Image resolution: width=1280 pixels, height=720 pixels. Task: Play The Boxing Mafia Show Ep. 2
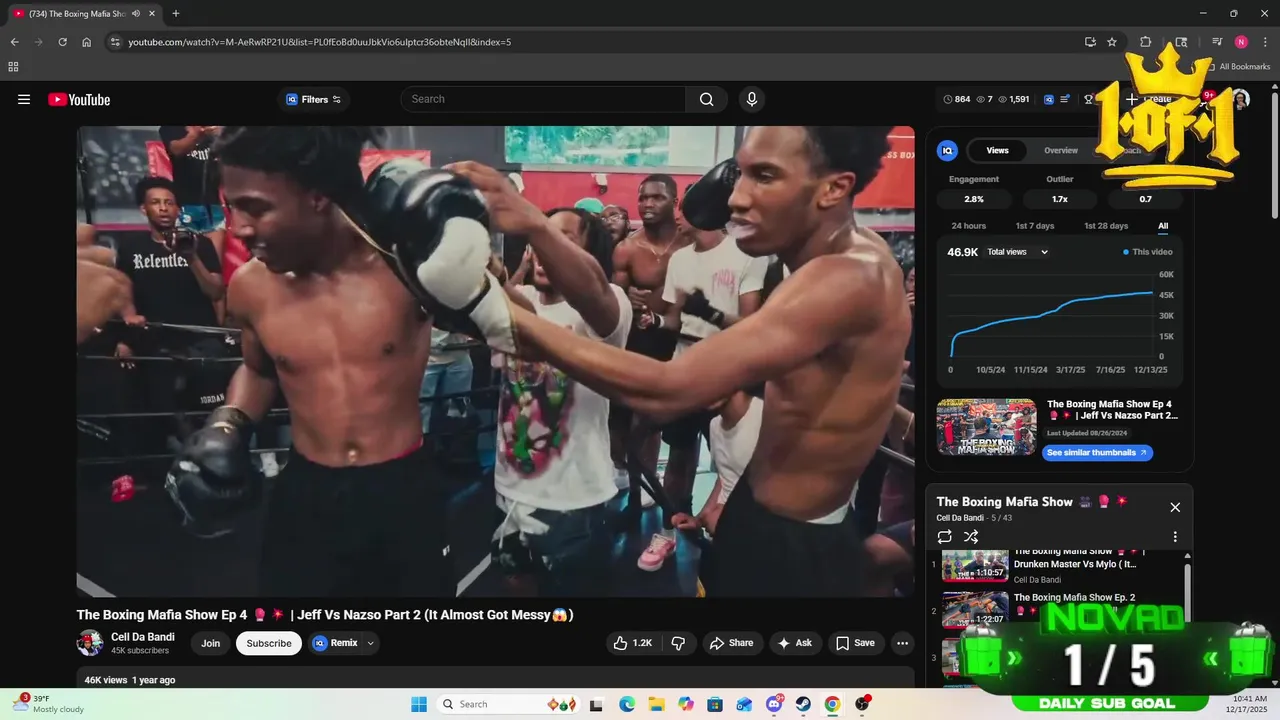pyautogui.click(x=1058, y=610)
